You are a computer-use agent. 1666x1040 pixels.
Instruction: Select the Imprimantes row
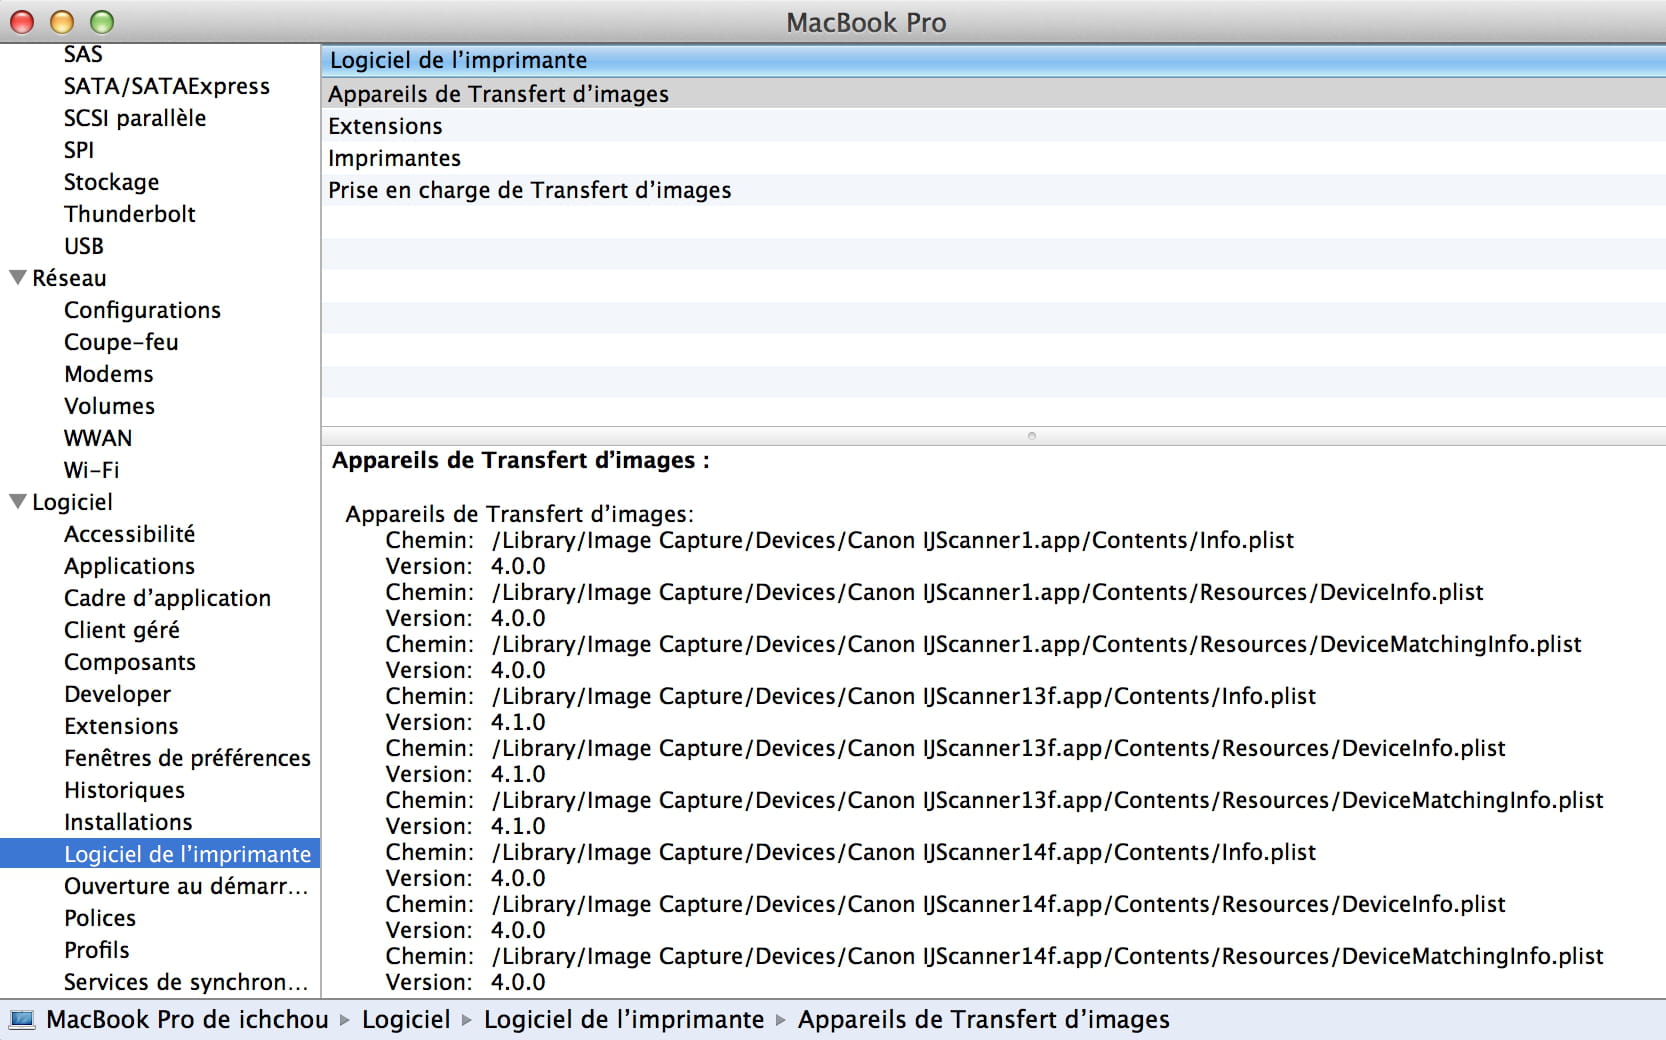[394, 158]
